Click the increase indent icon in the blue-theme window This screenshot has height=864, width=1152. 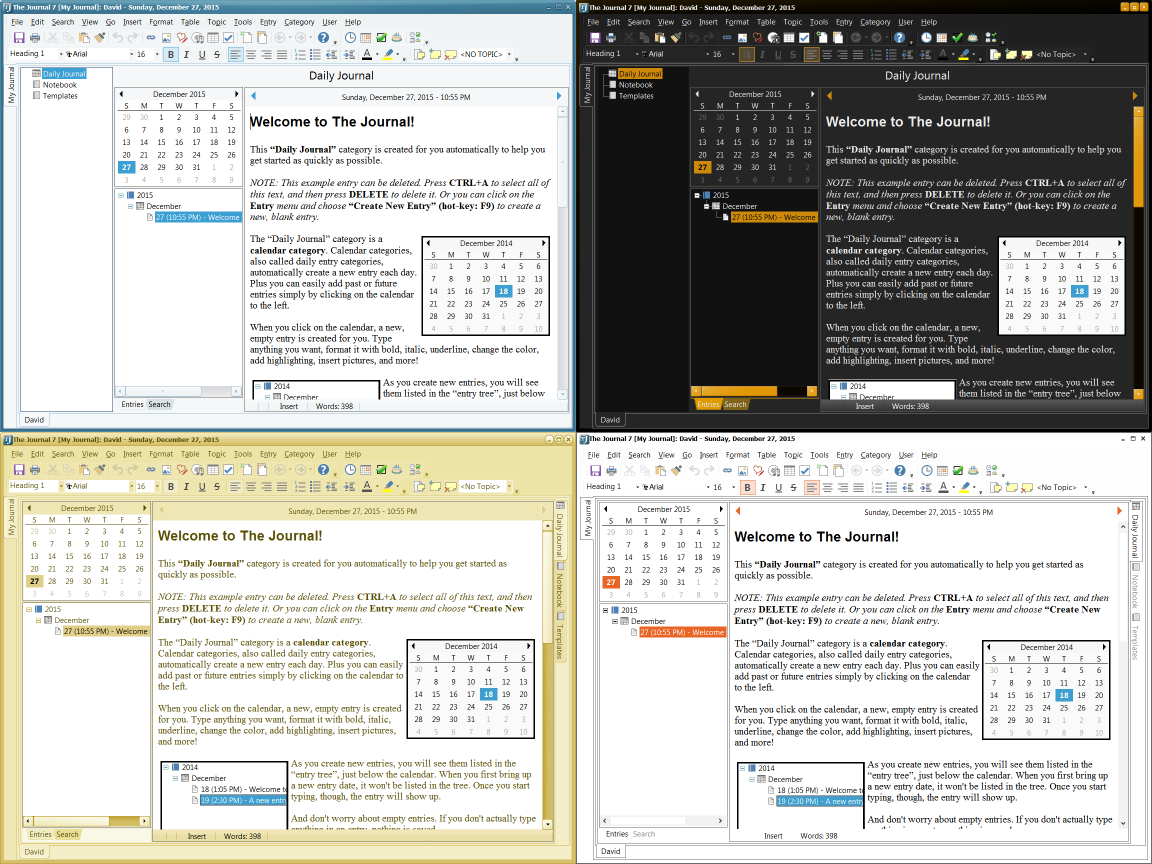coord(347,54)
